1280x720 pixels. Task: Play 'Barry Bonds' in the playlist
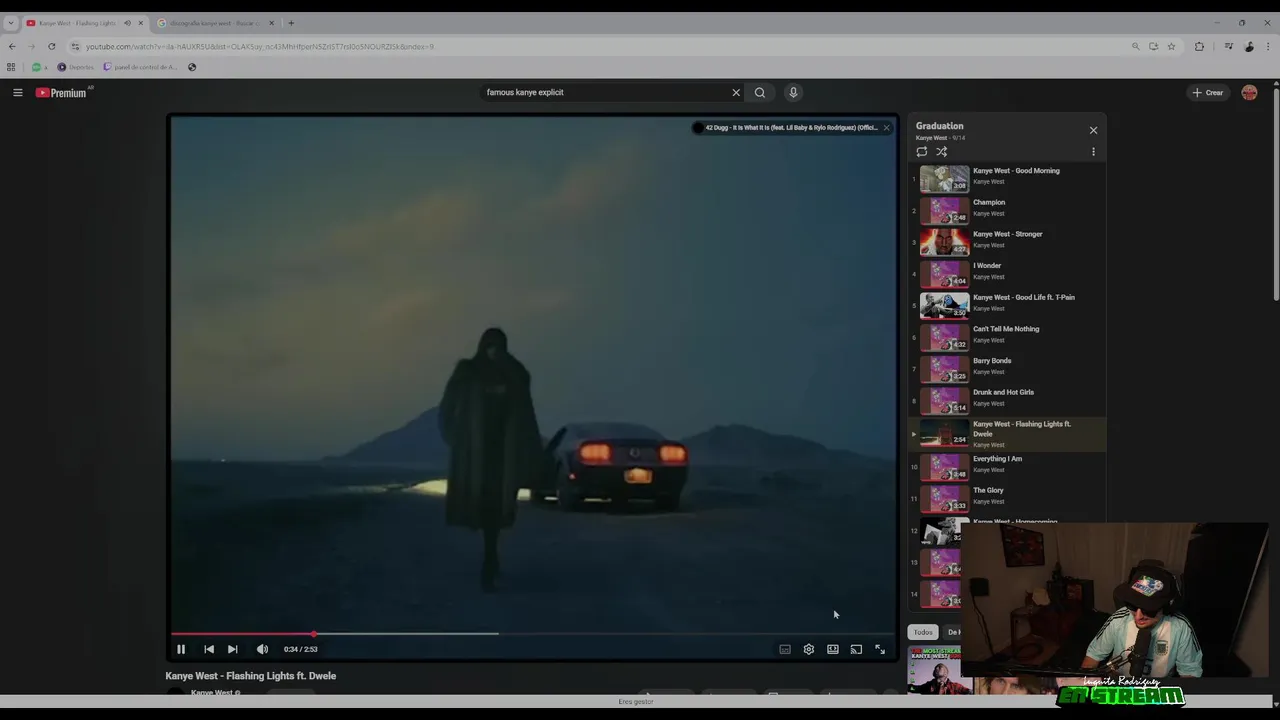pos(1008,368)
